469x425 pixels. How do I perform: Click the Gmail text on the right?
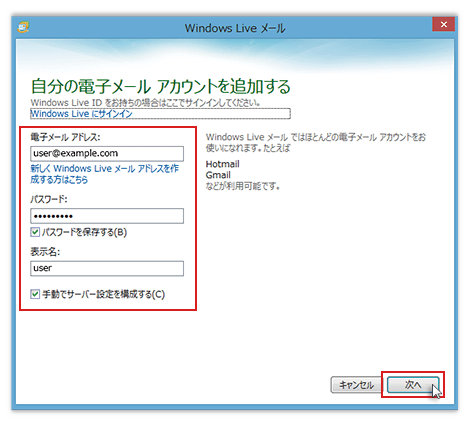point(218,175)
